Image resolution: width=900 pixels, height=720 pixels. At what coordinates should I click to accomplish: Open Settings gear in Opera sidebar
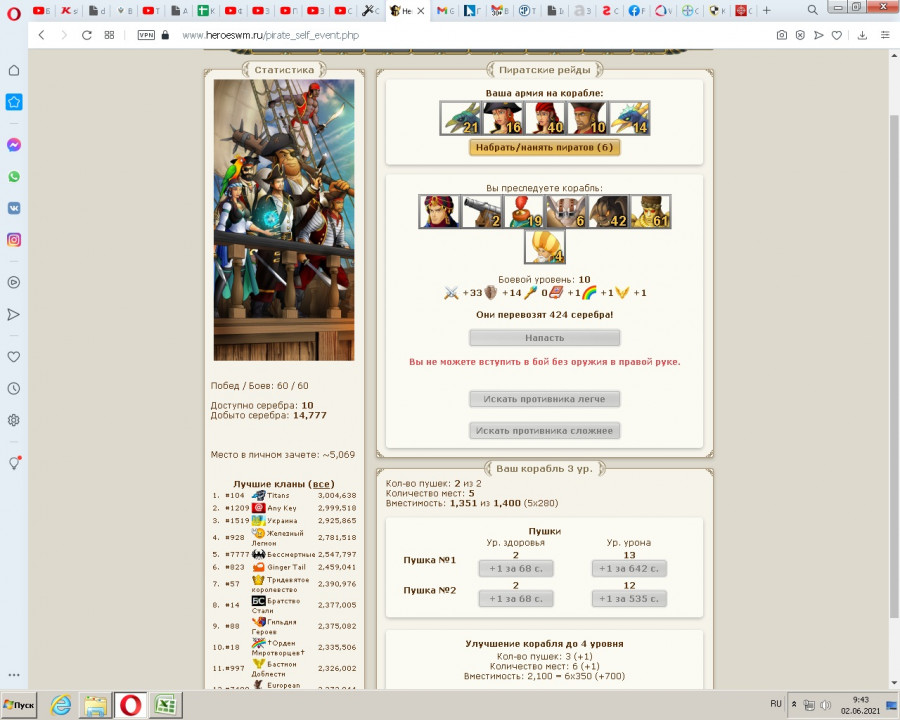pos(14,420)
